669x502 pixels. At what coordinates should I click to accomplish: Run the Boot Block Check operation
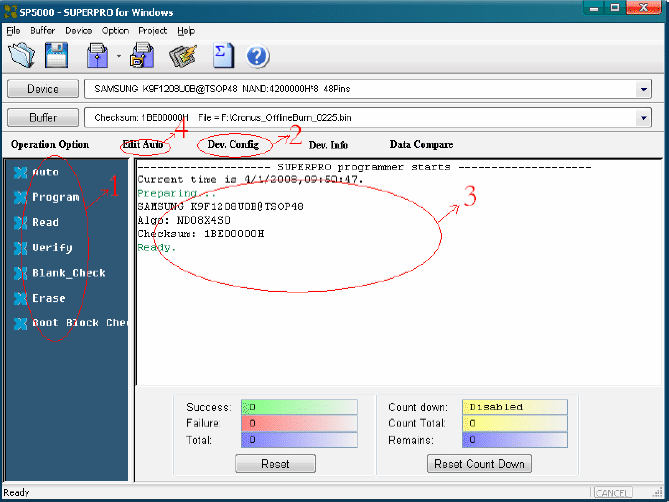point(80,323)
